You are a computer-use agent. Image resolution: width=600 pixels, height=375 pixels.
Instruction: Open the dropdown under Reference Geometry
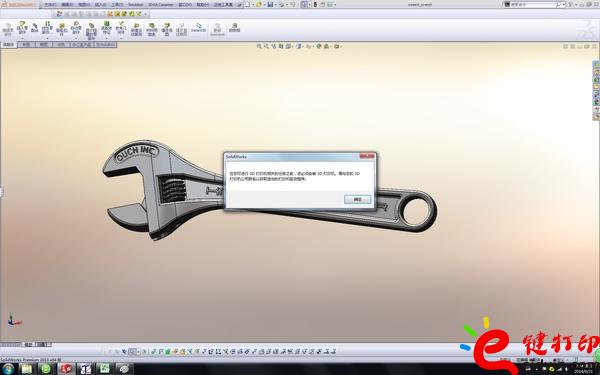coord(121,38)
